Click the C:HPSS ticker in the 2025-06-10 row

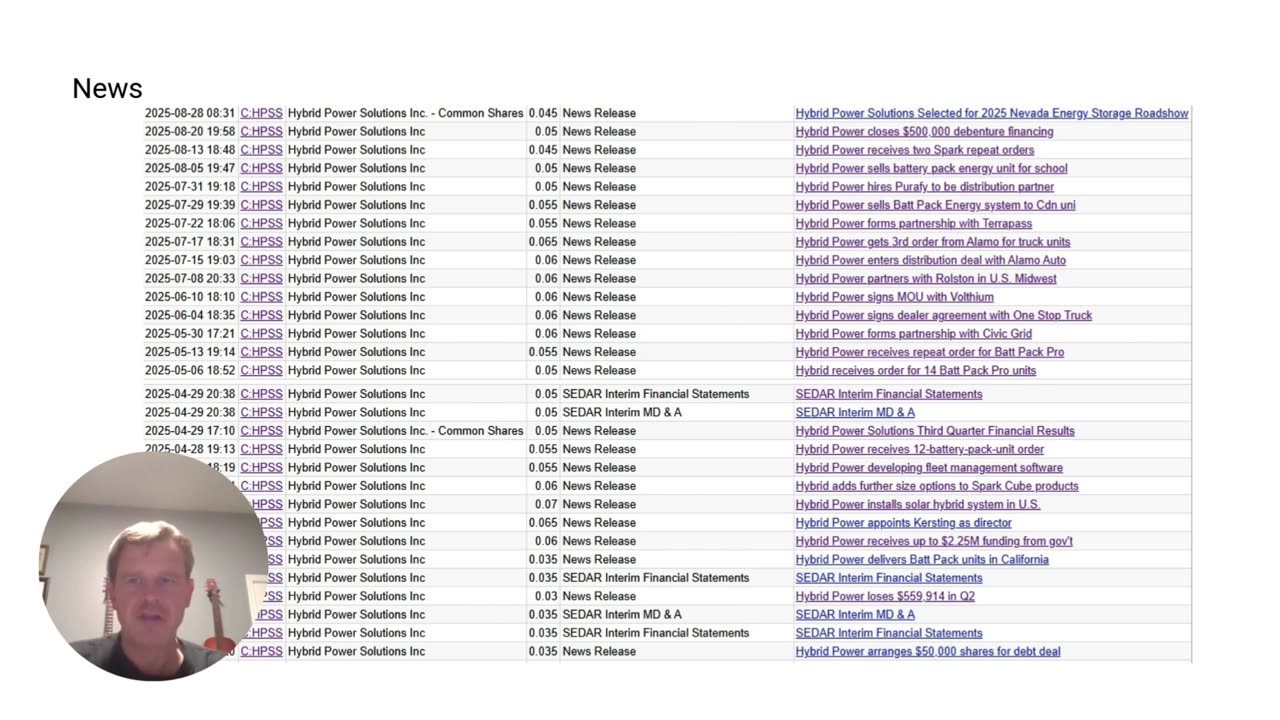[261, 296]
